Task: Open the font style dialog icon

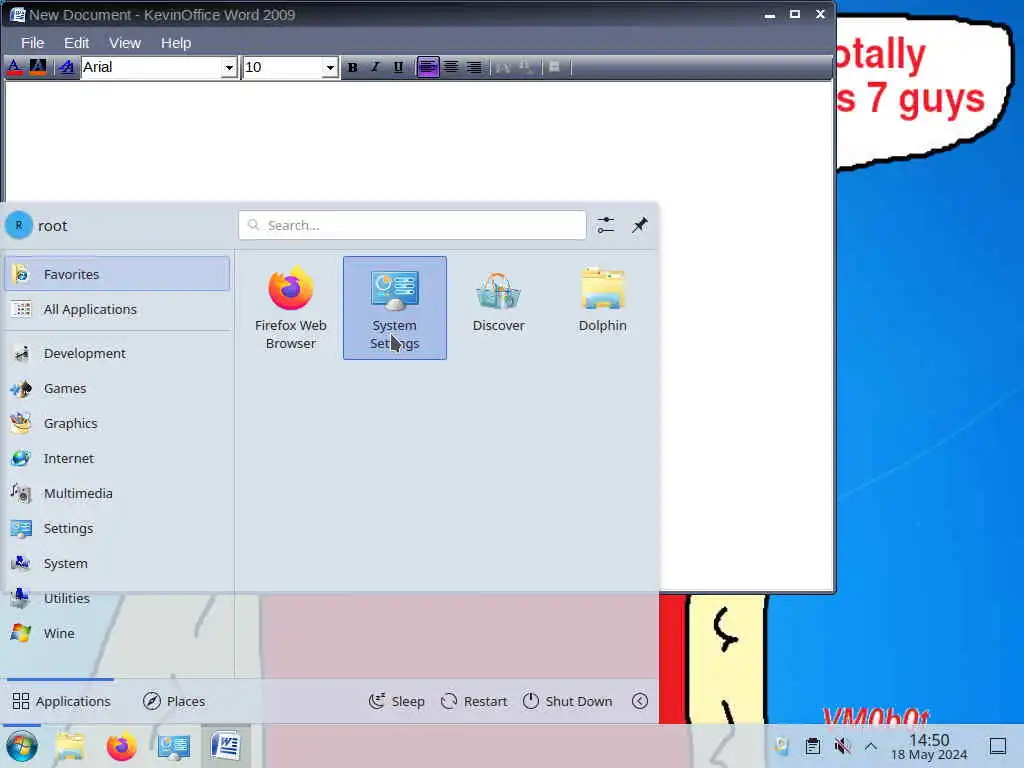Action: [67, 67]
